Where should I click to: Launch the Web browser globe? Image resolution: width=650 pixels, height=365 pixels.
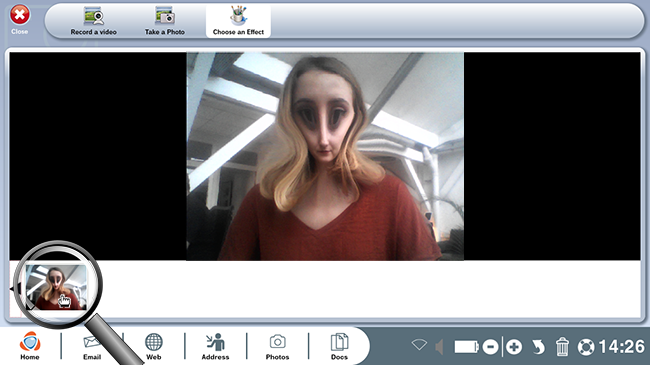[x=153, y=346]
